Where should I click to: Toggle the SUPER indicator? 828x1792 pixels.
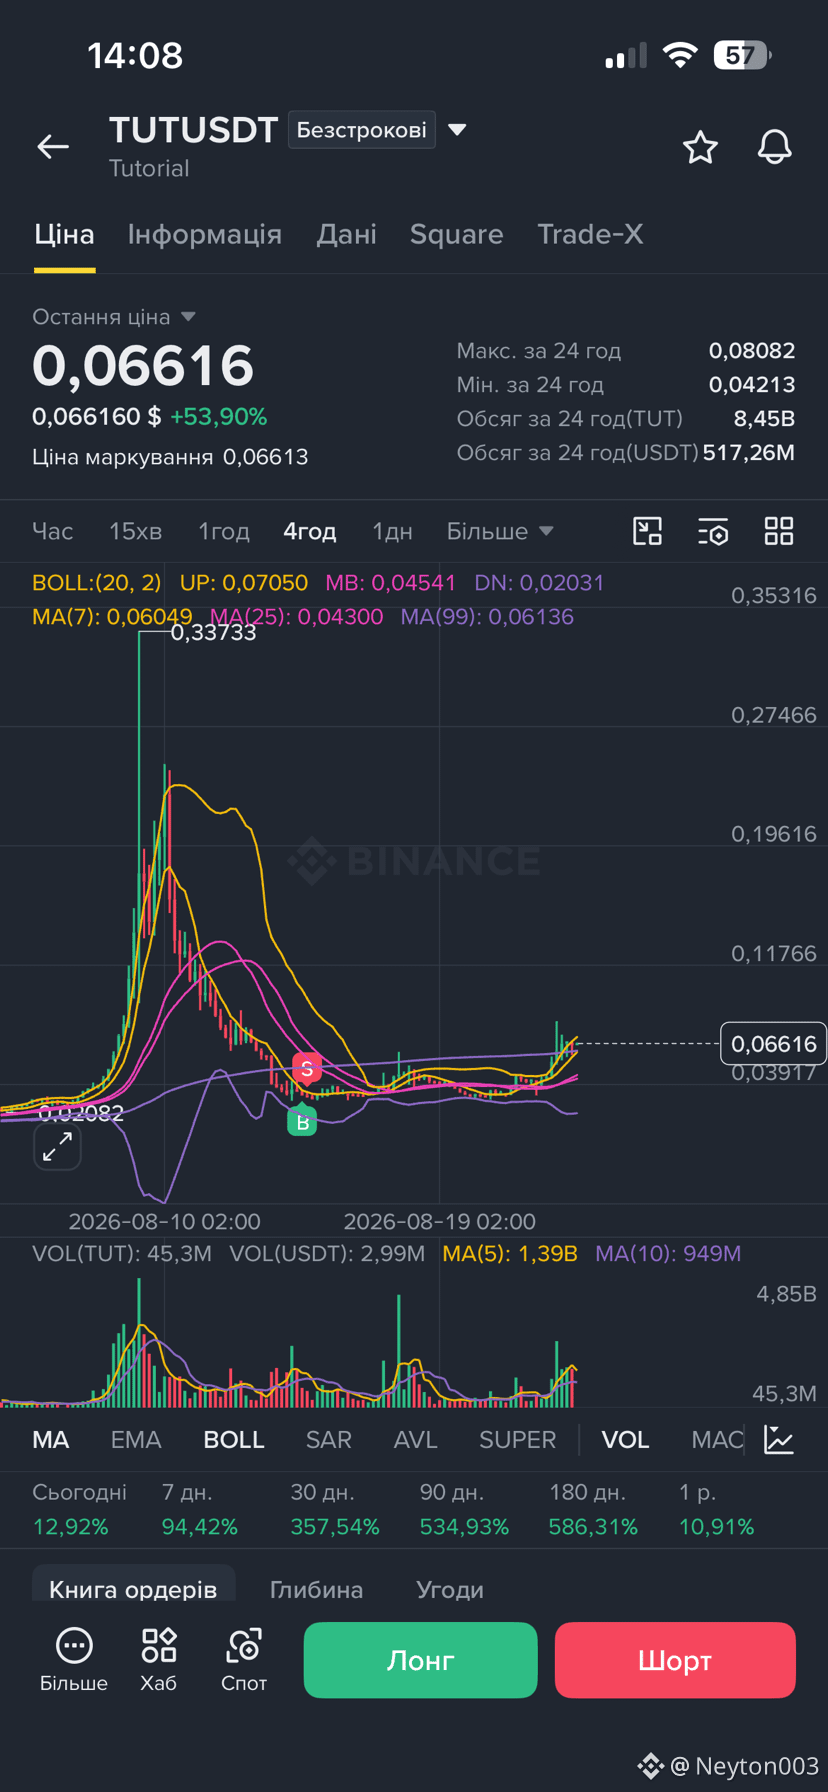(518, 1440)
